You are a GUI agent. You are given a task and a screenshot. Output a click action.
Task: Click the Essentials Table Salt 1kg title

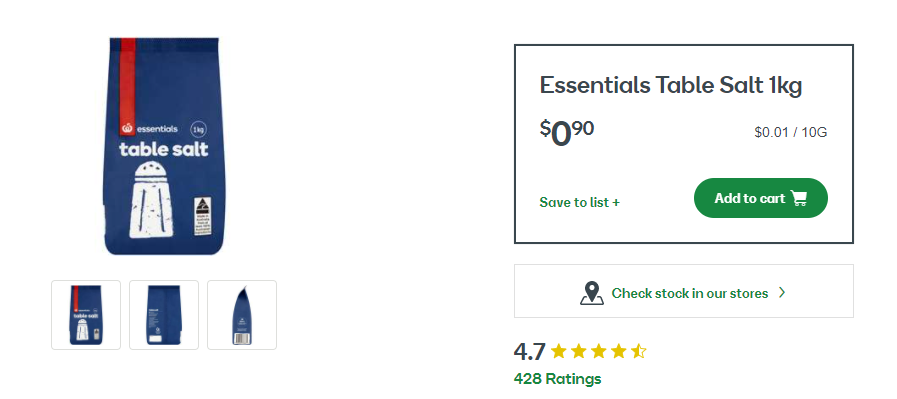click(x=670, y=85)
